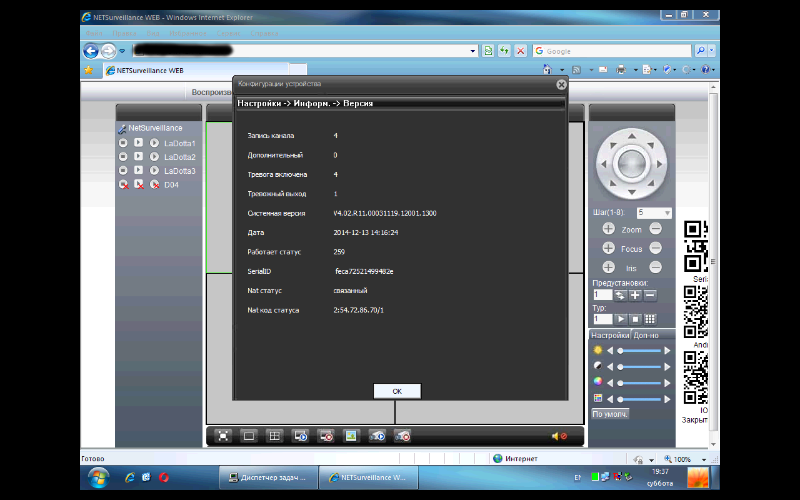Viewport: 800px width, 500px height.
Task: Choose four-window grid layout
Action: [274, 436]
